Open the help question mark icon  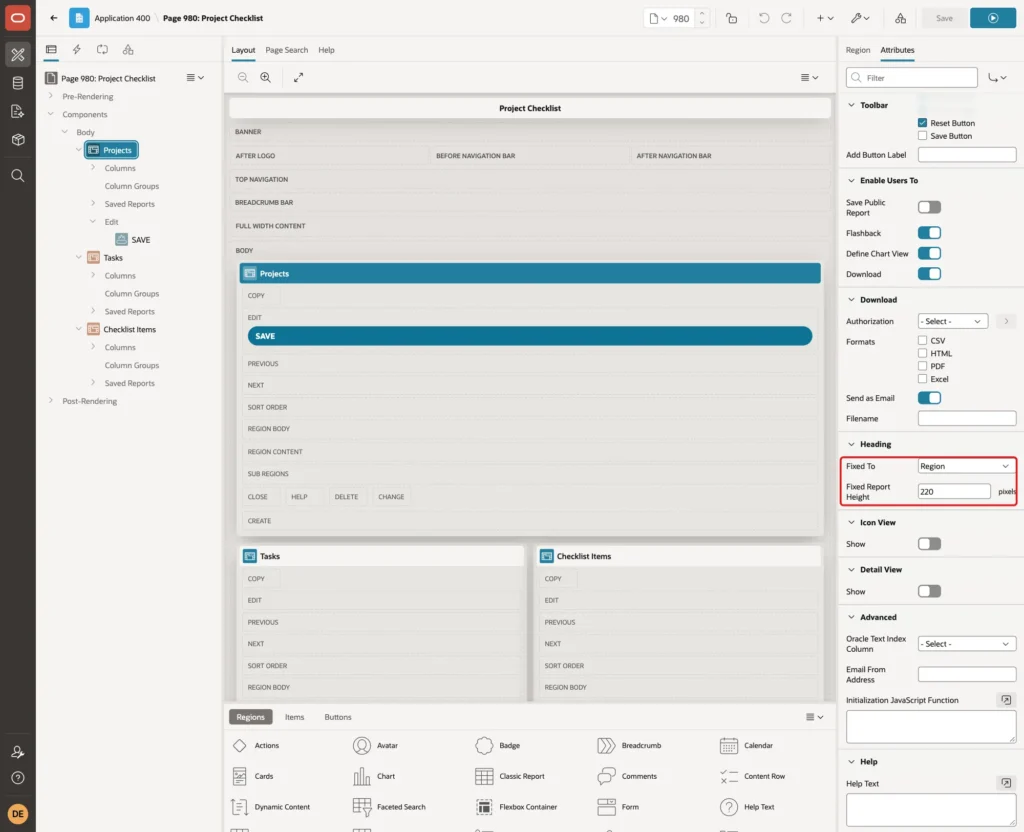click(x=18, y=778)
